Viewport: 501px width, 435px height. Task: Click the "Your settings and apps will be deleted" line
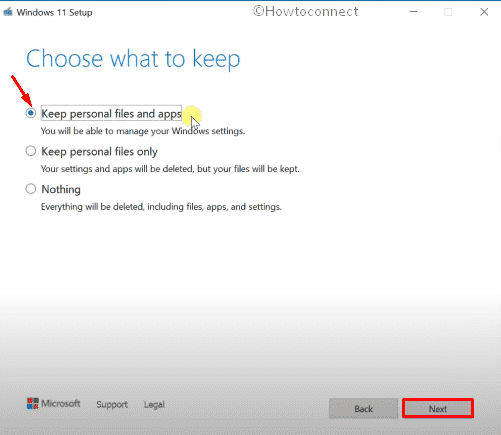tap(170, 169)
